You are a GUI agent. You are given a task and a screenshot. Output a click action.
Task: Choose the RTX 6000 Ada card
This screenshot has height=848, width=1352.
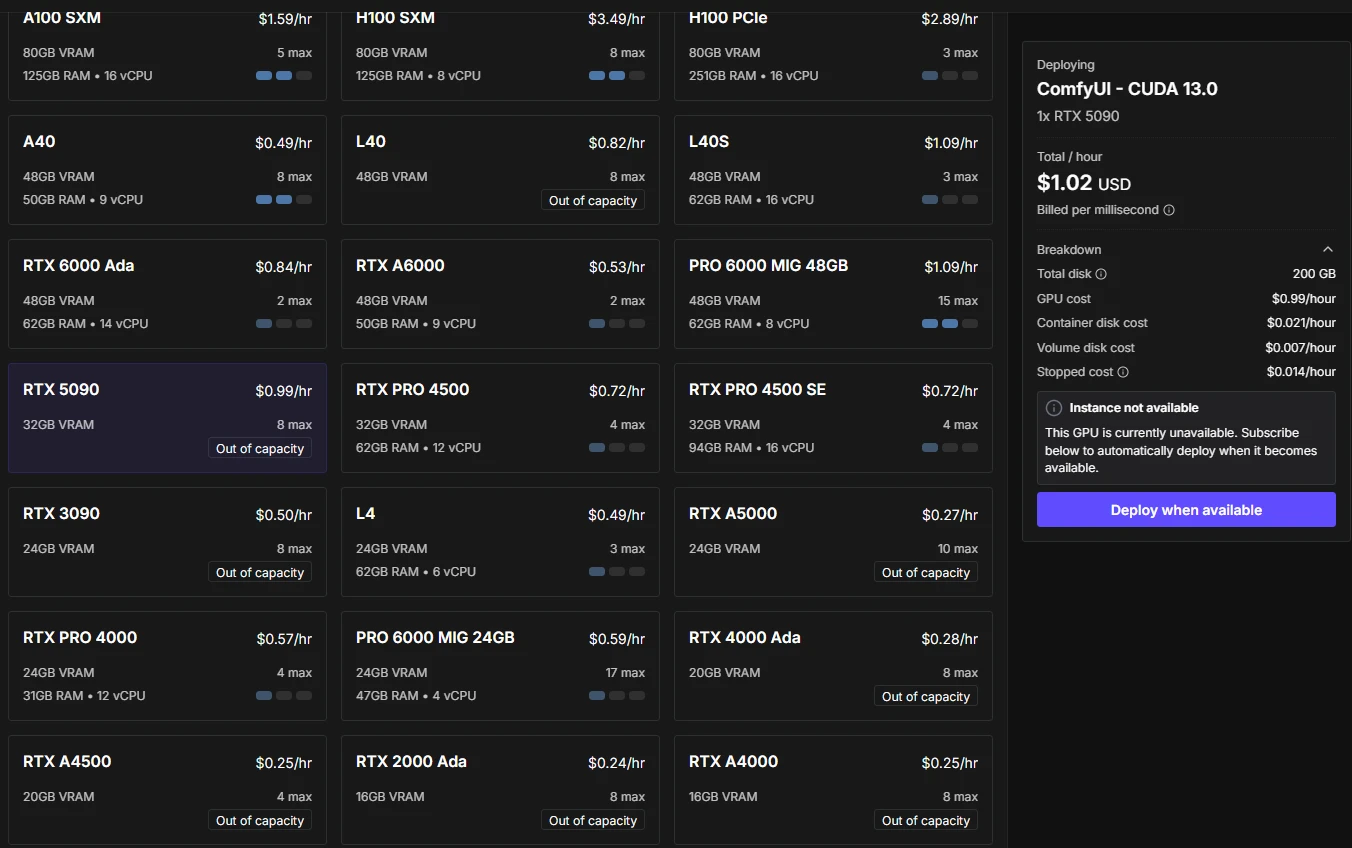coord(167,294)
